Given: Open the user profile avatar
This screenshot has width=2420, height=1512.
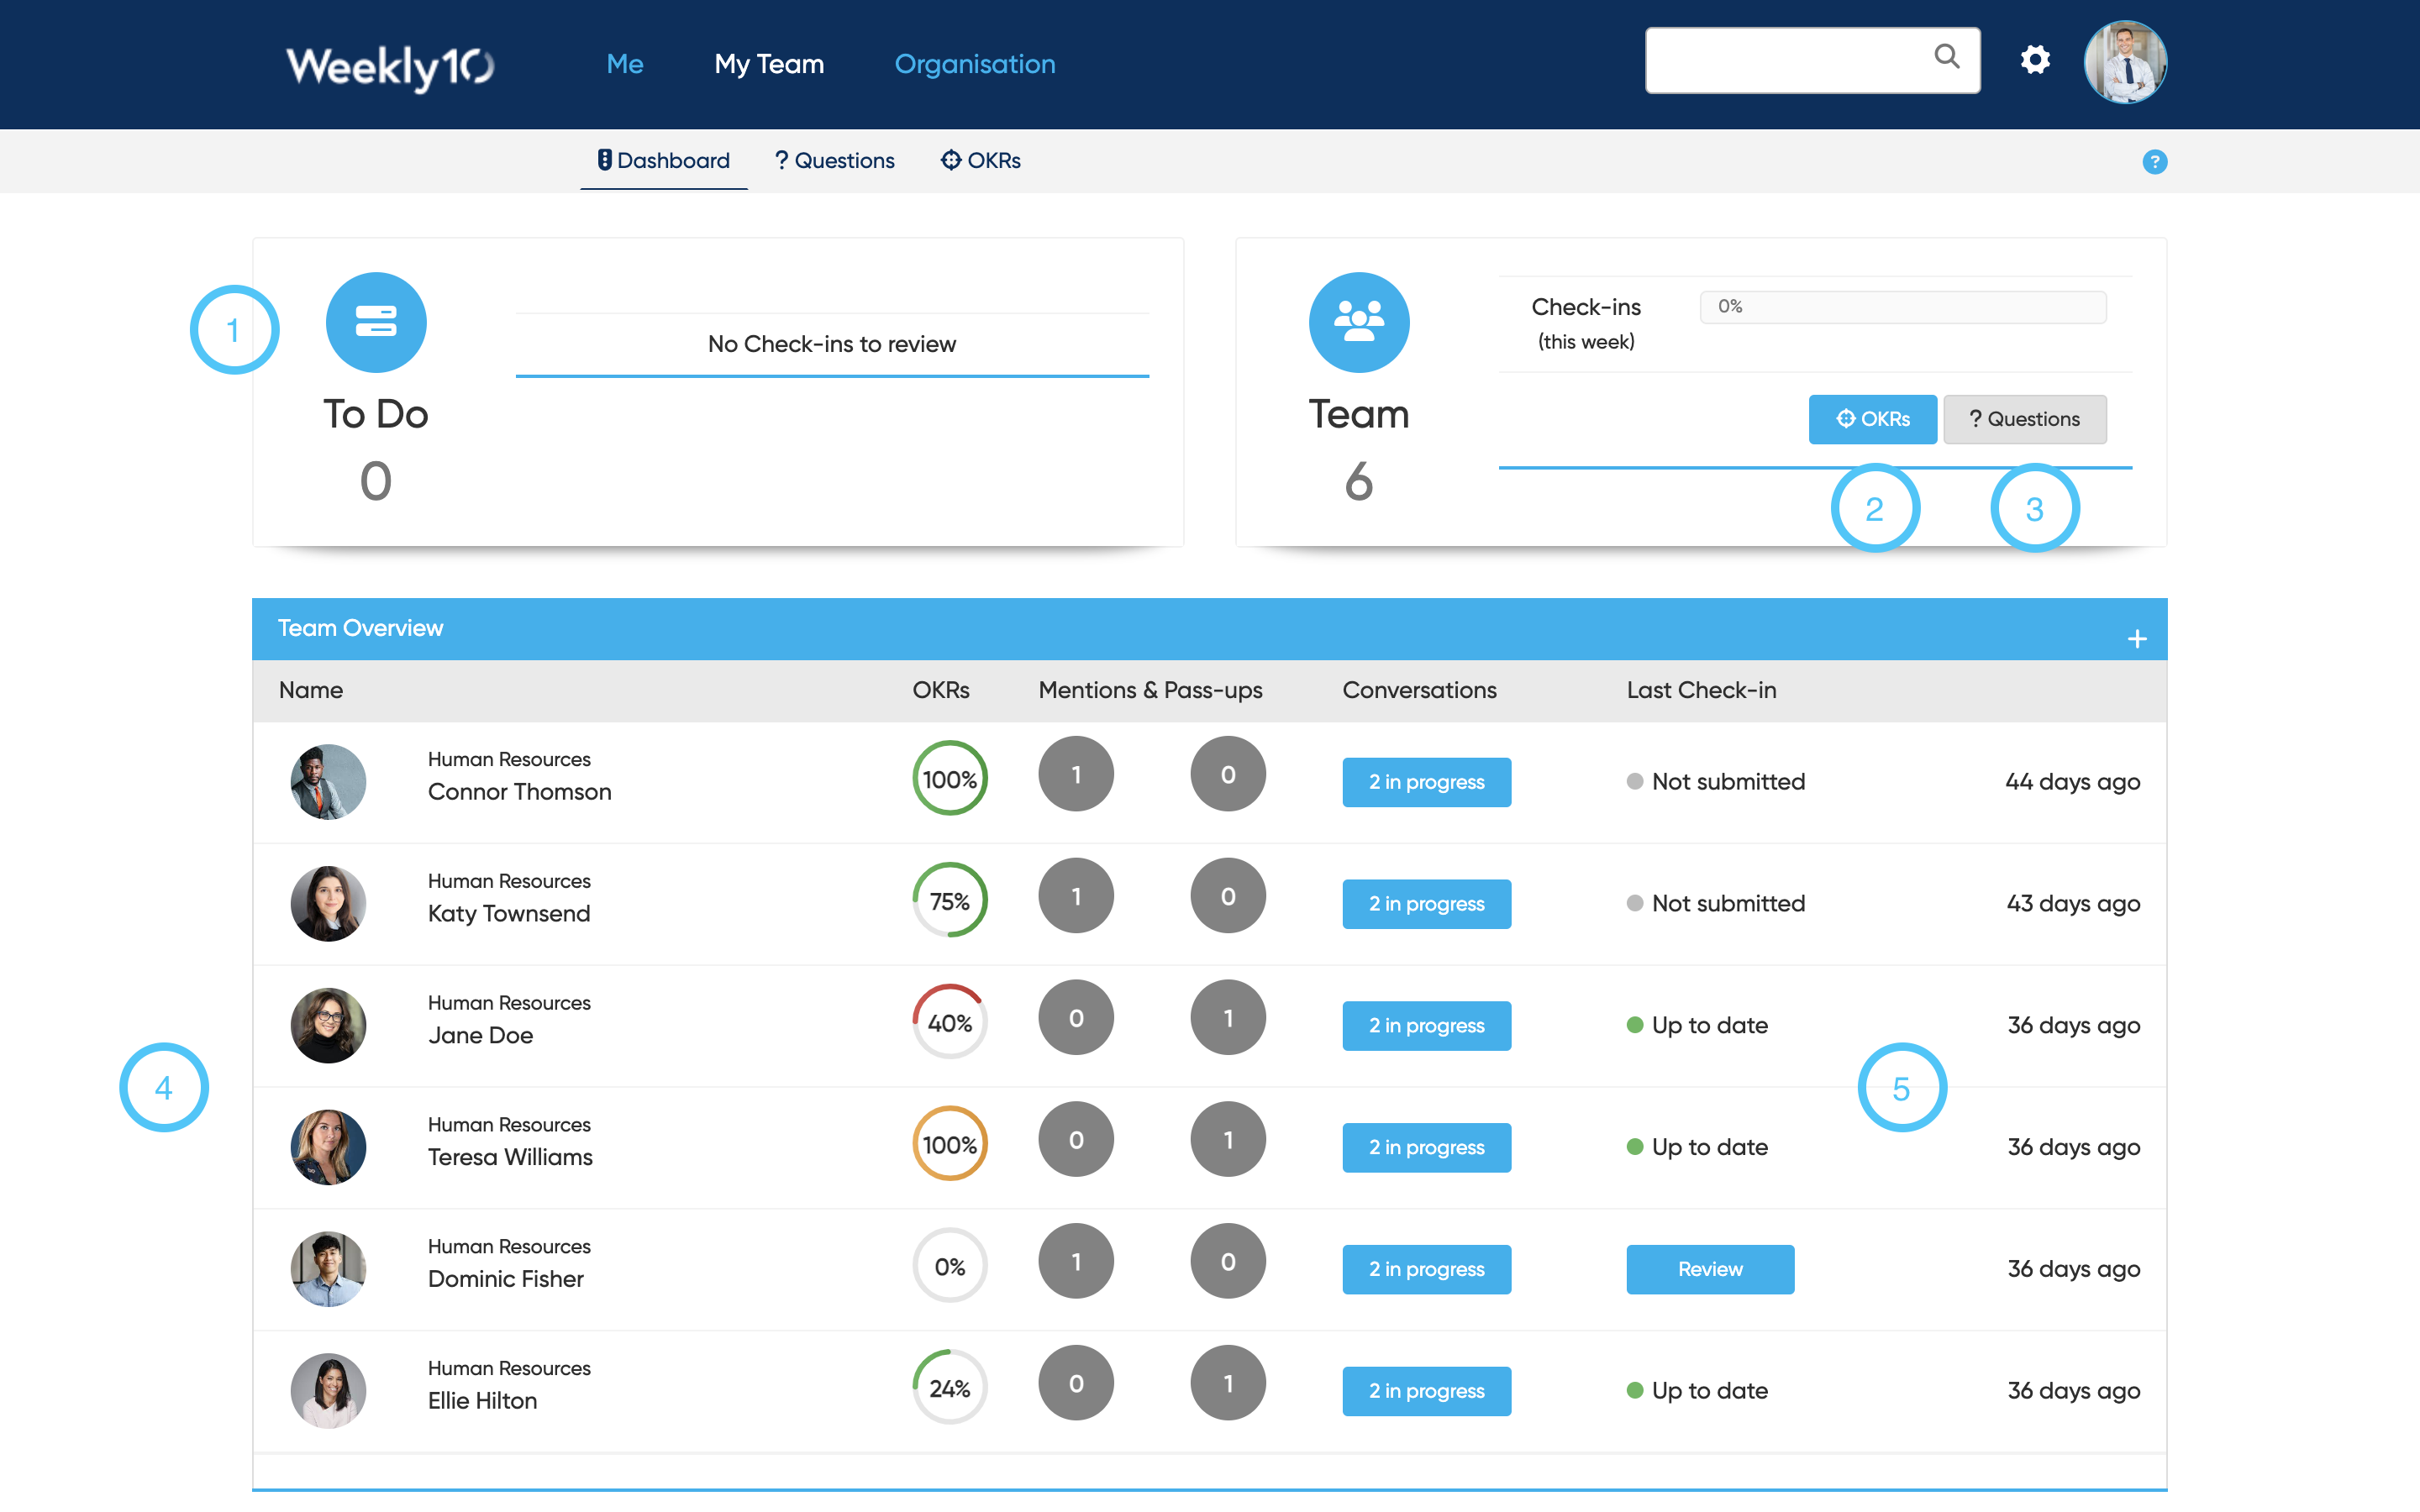Looking at the screenshot, I should [2124, 62].
